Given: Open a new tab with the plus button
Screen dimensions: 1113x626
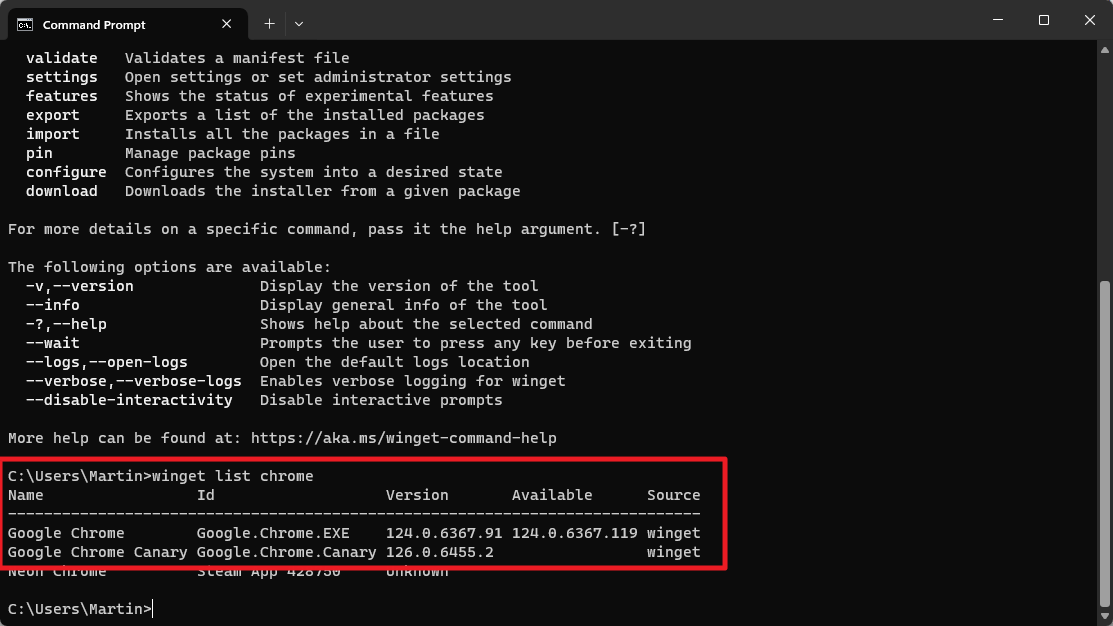Looking at the screenshot, I should point(269,23).
